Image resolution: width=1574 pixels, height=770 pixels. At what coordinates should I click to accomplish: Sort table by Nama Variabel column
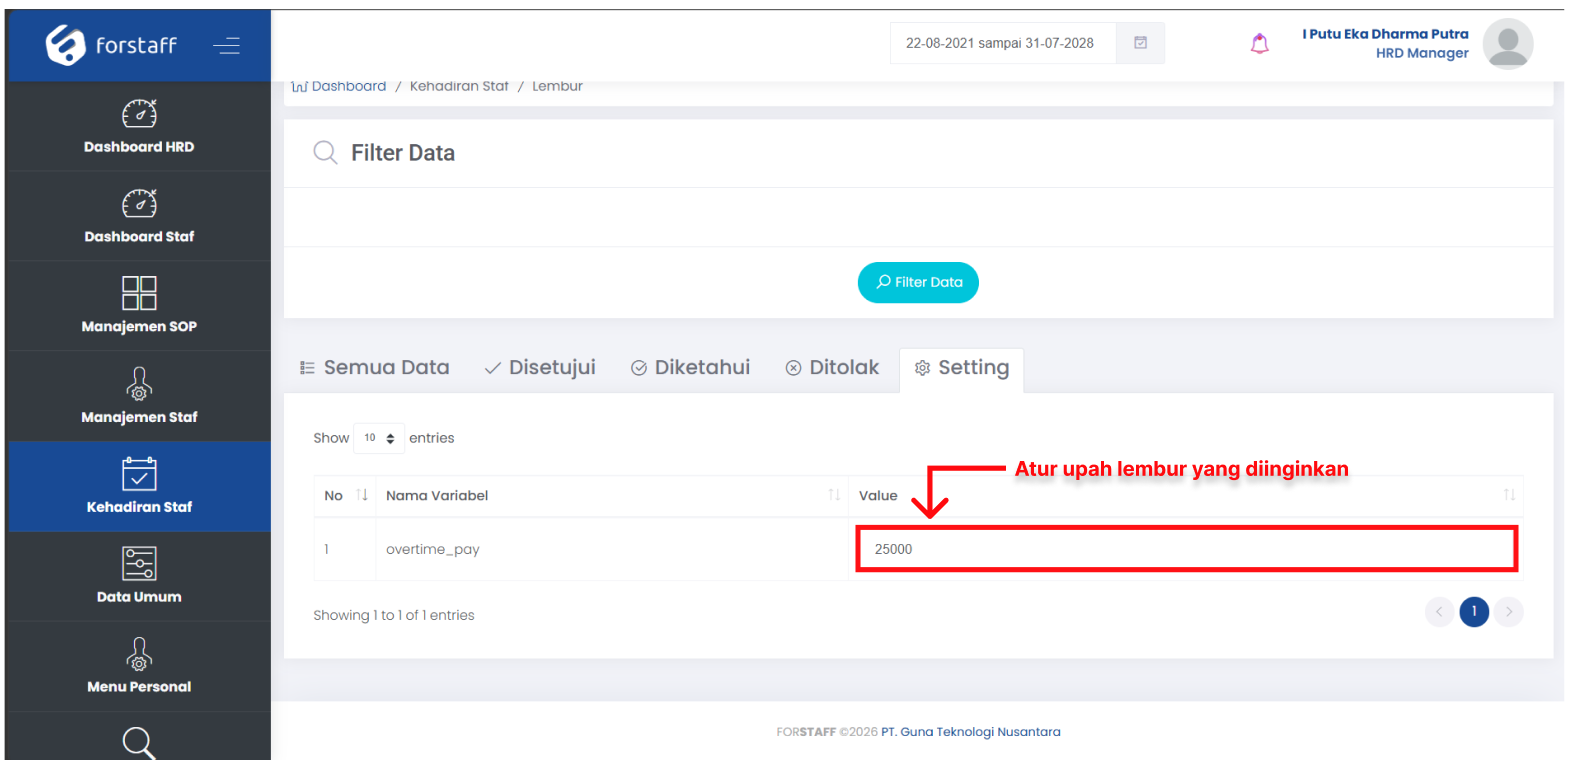coord(612,496)
